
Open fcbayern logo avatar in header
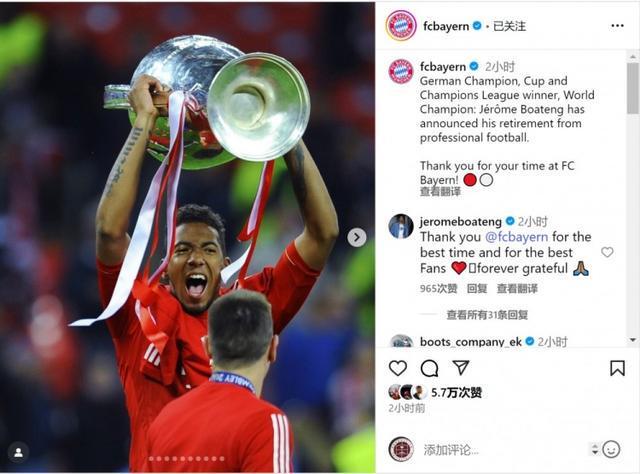point(401,26)
